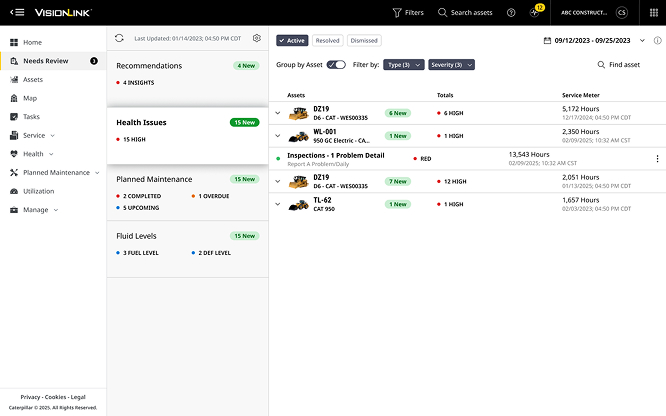Select the Fluid Levels summary card
Viewport: 666px width, 416px height.
(x=187, y=249)
